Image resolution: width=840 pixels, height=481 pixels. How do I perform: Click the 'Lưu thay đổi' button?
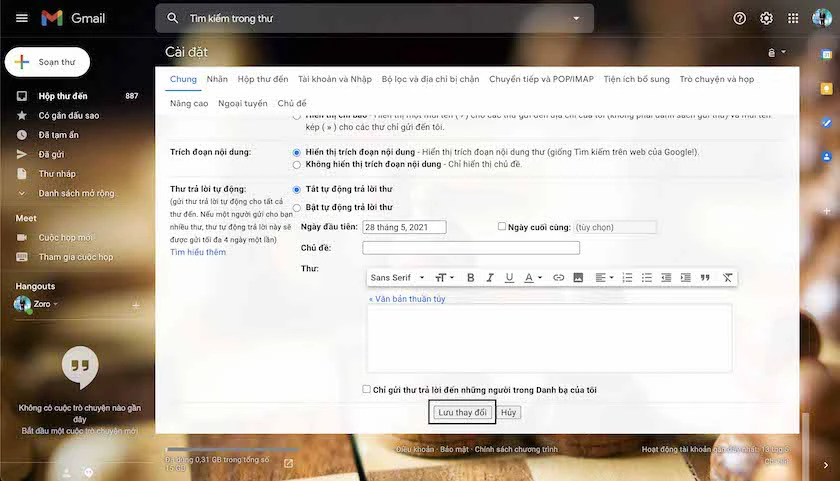click(x=462, y=412)
